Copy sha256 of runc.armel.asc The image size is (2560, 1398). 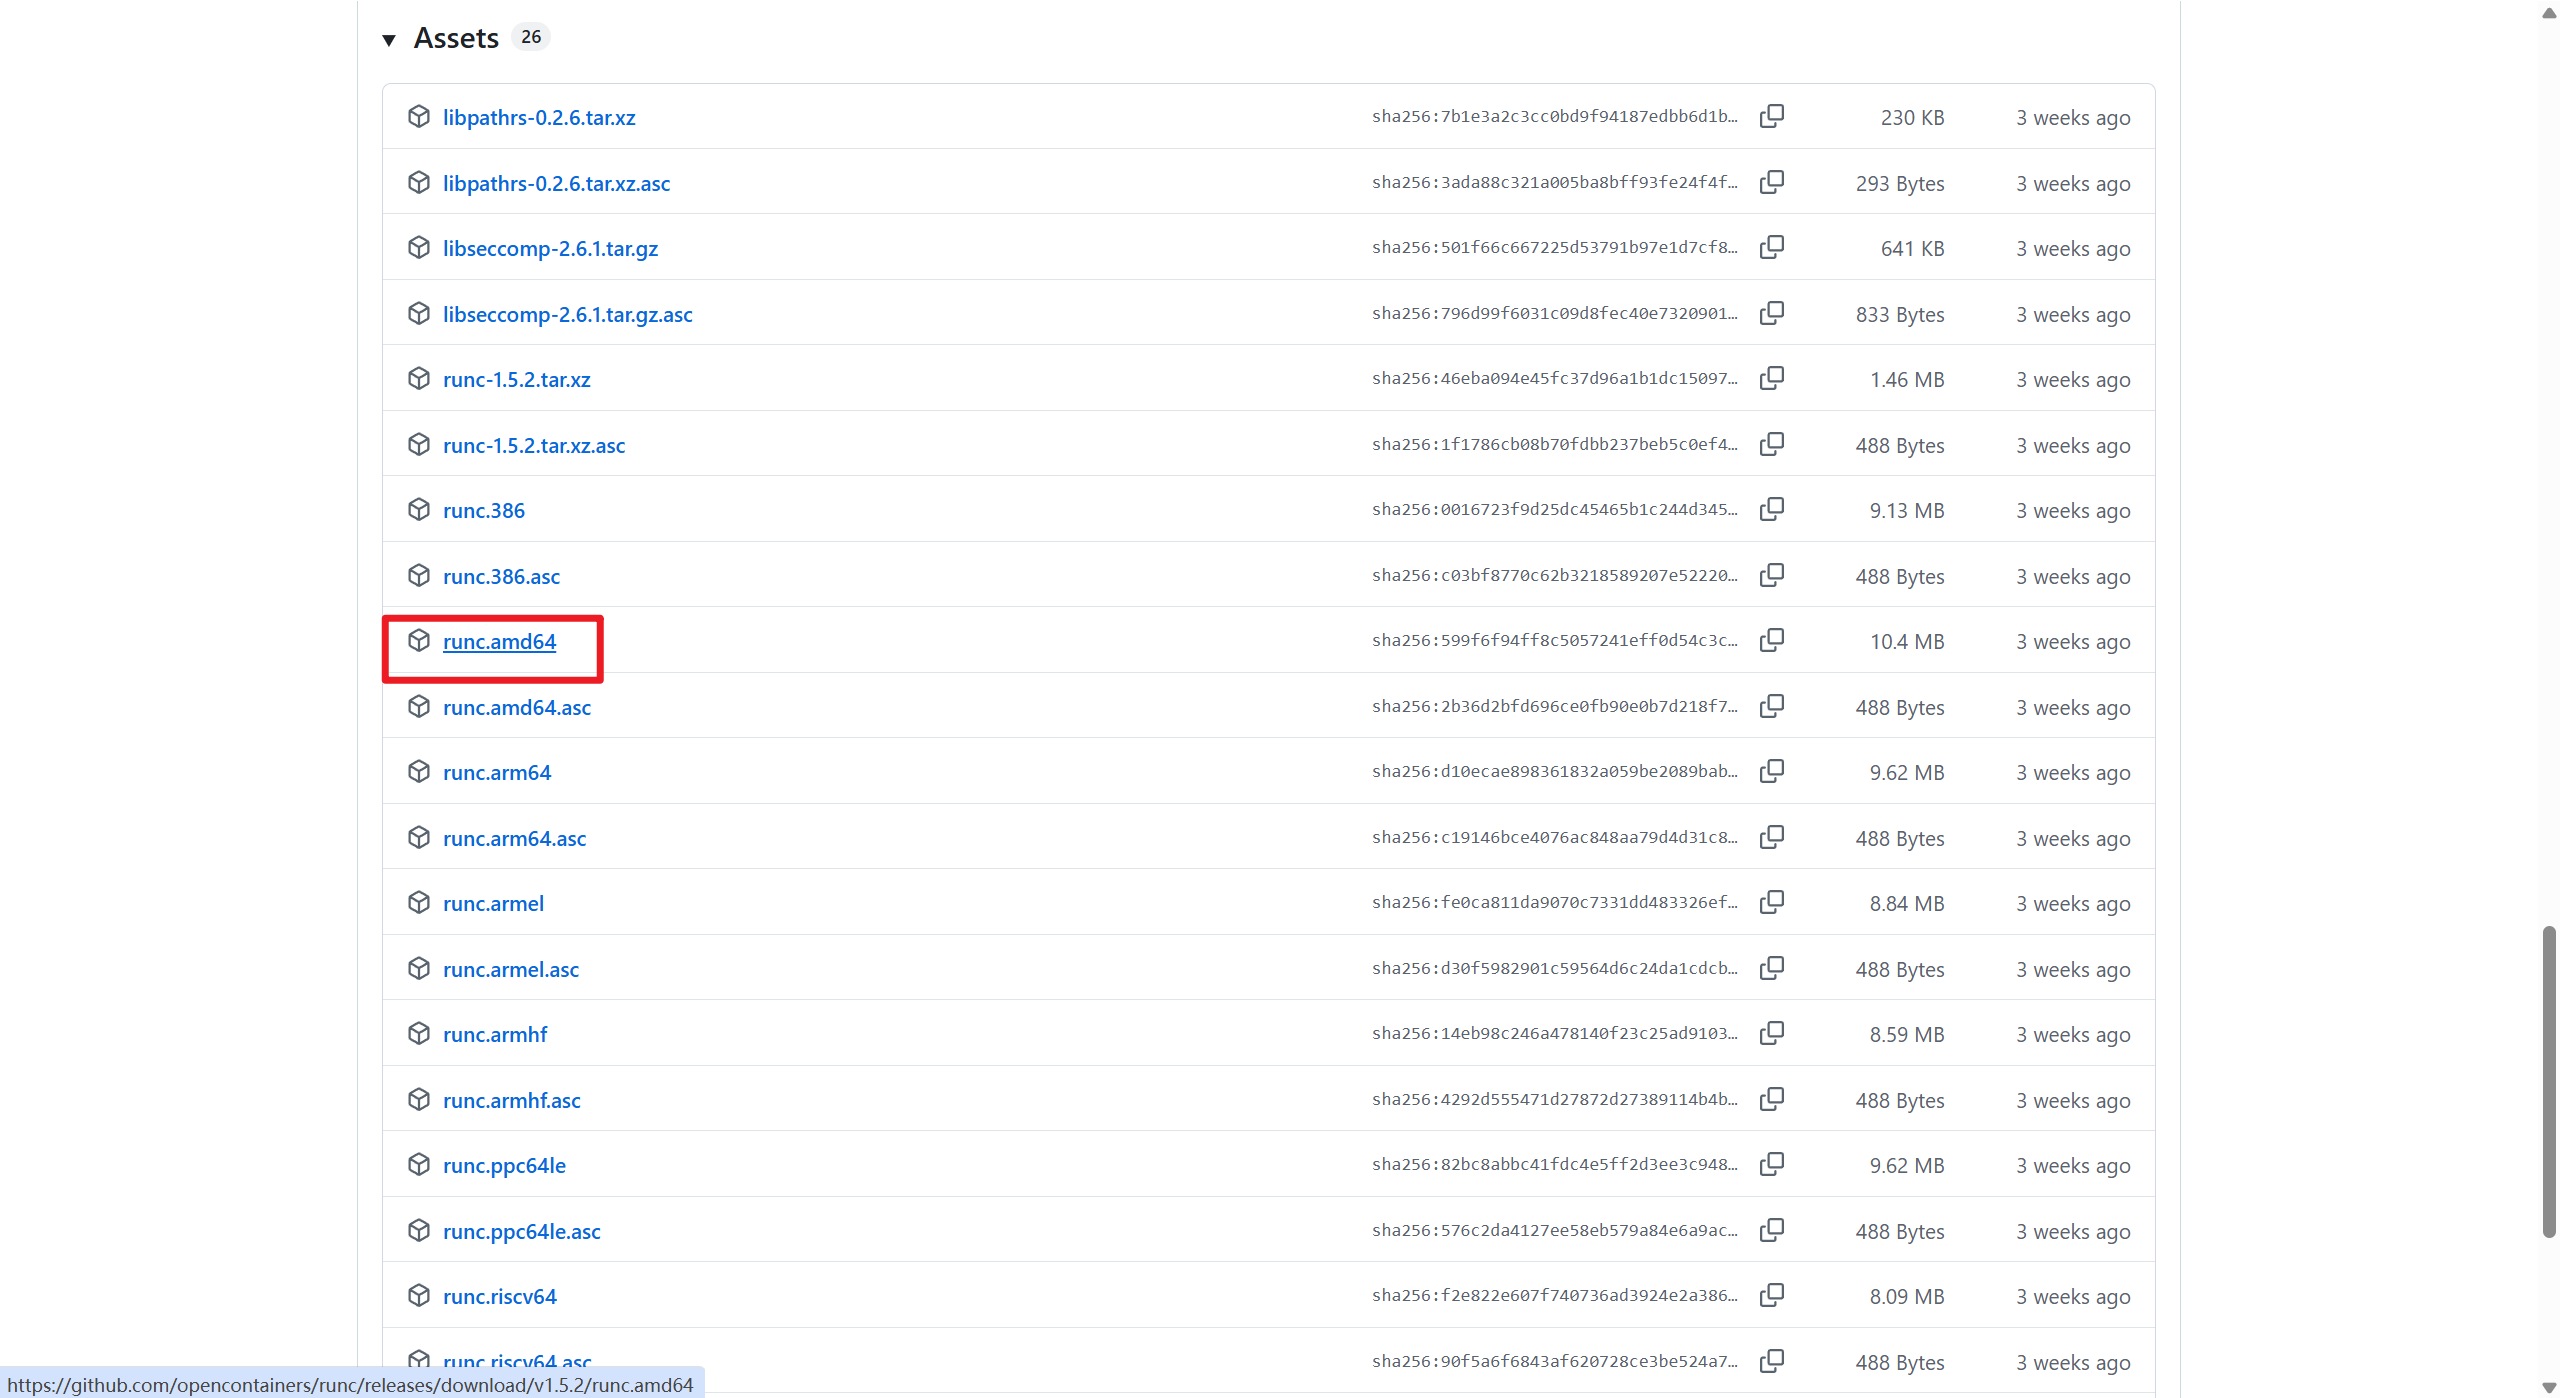pos(1771,968)
